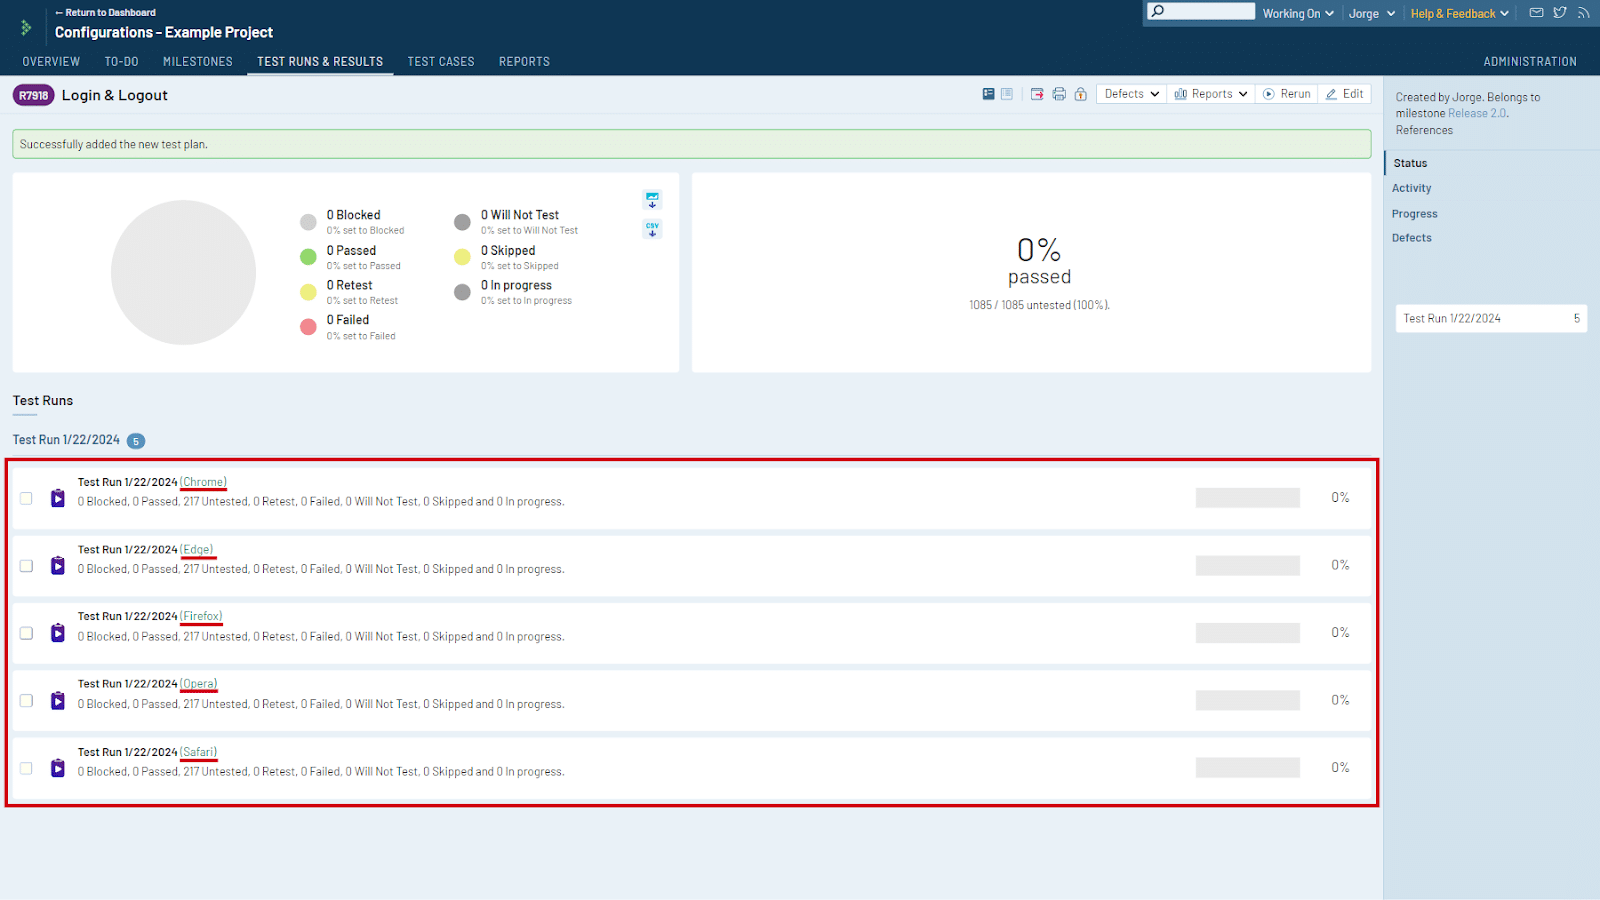
Task: Click the Edge test run progress bar
Action: tap(1247, 565)
